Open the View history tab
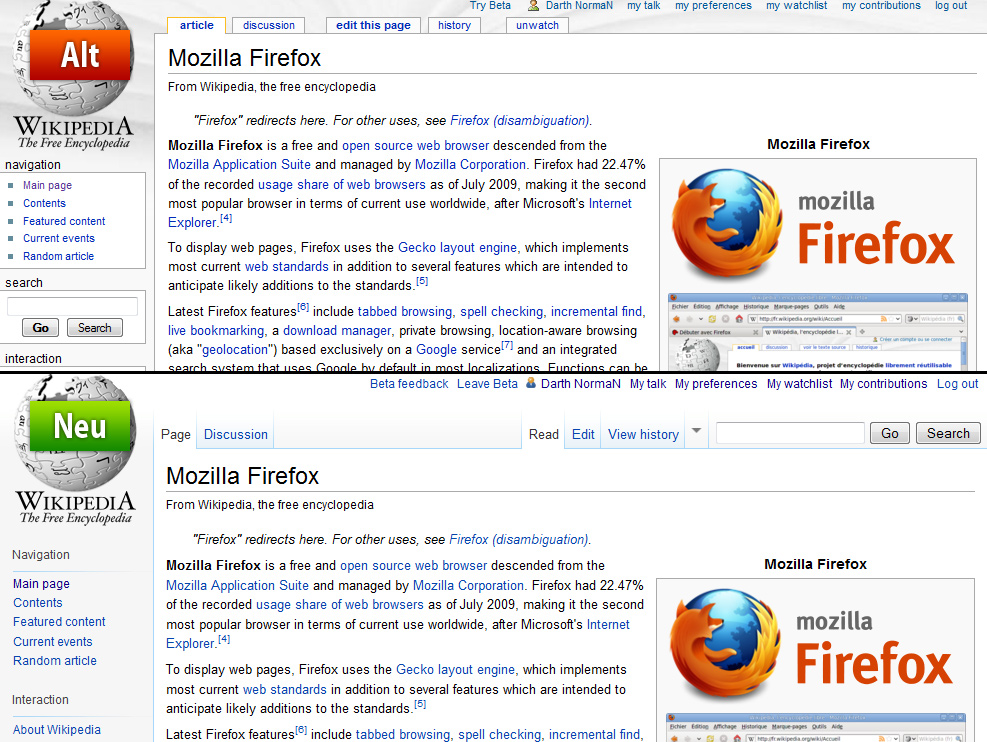This screenshot has width=987, height=742. [643, 434]
